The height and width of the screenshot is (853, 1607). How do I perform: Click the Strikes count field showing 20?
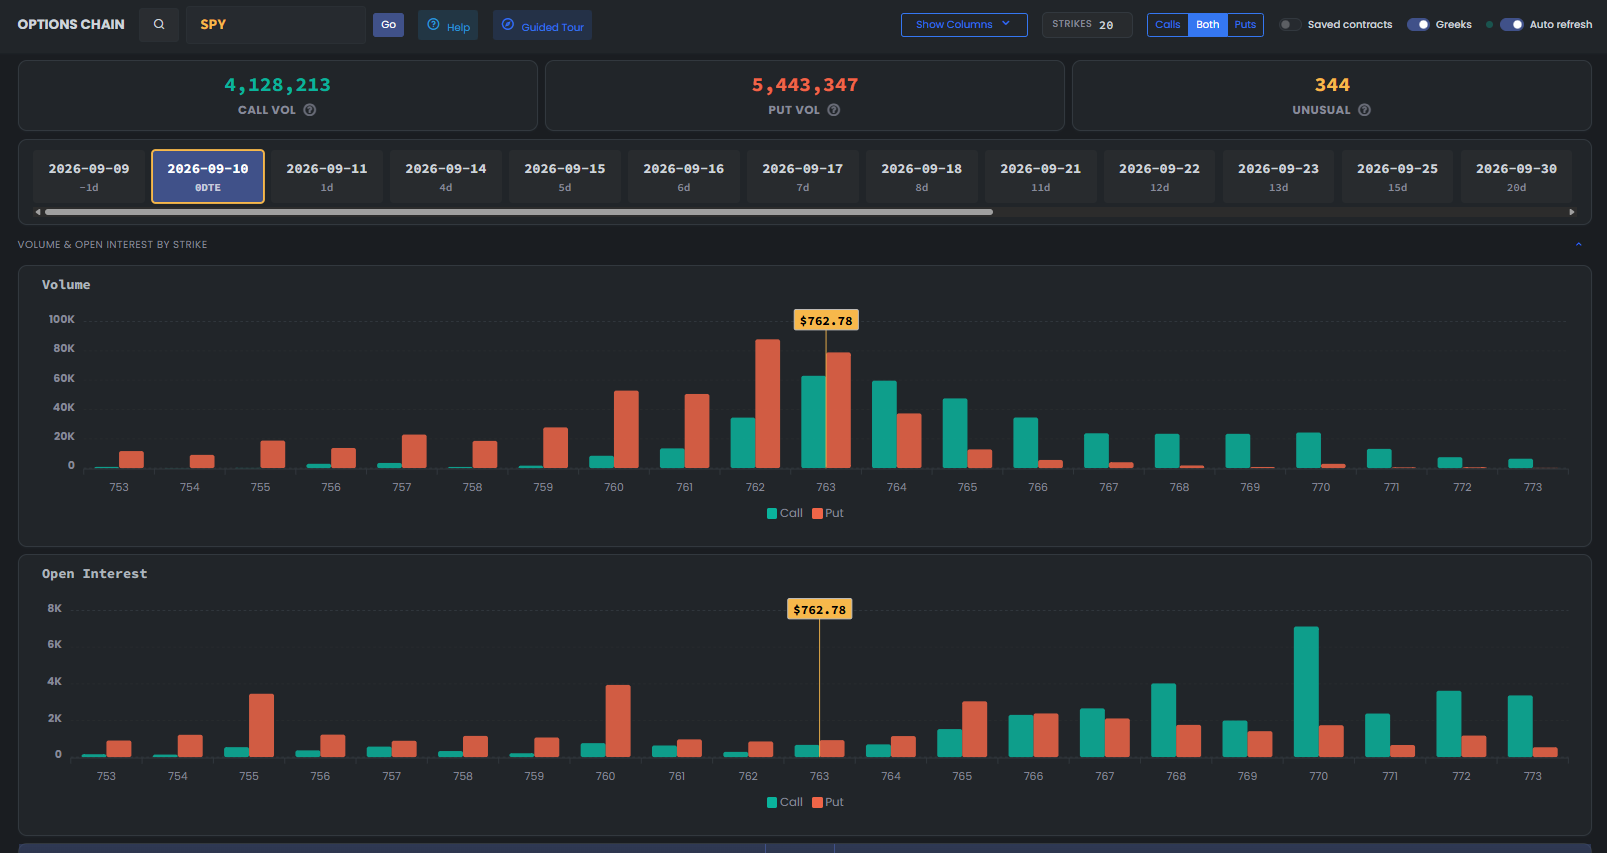coord(1087,25)
